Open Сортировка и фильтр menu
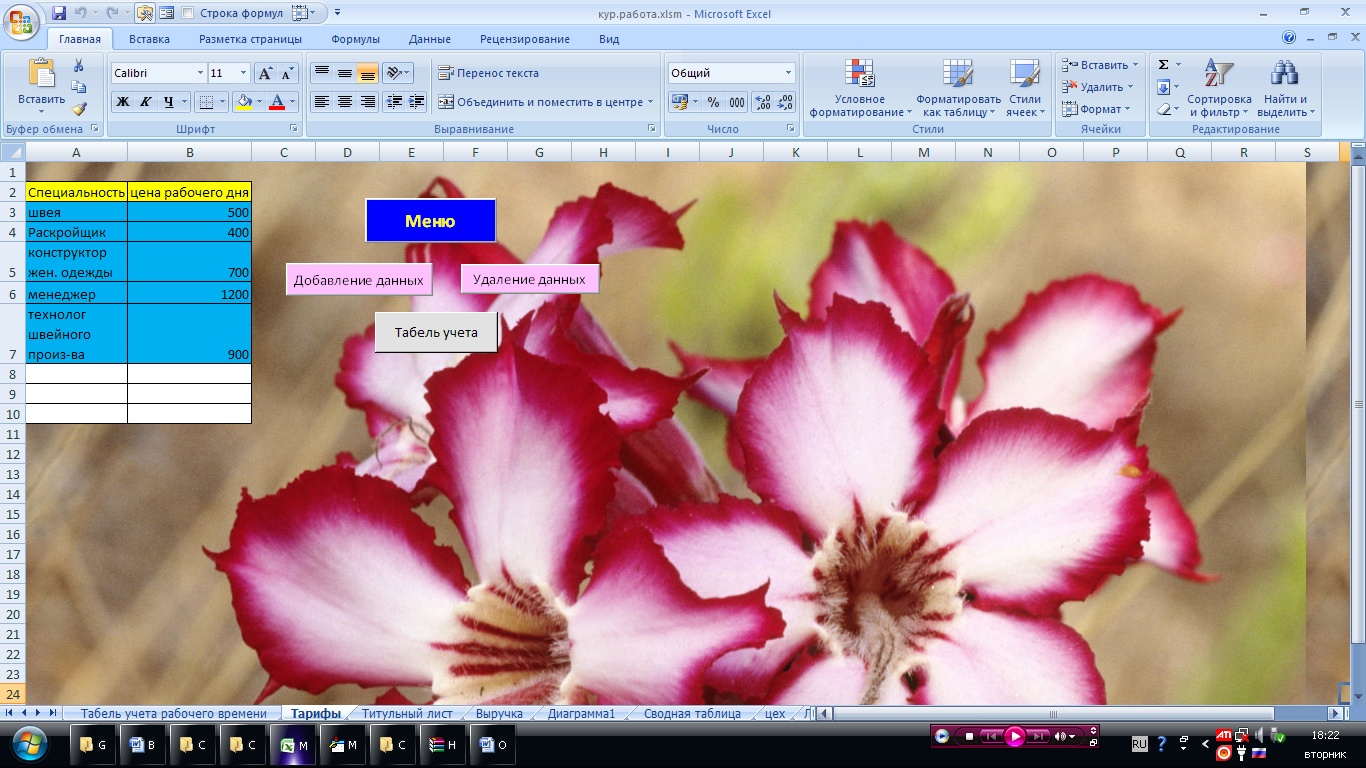Screen dimensions: 1366x768 click(x=1219, y=88)
